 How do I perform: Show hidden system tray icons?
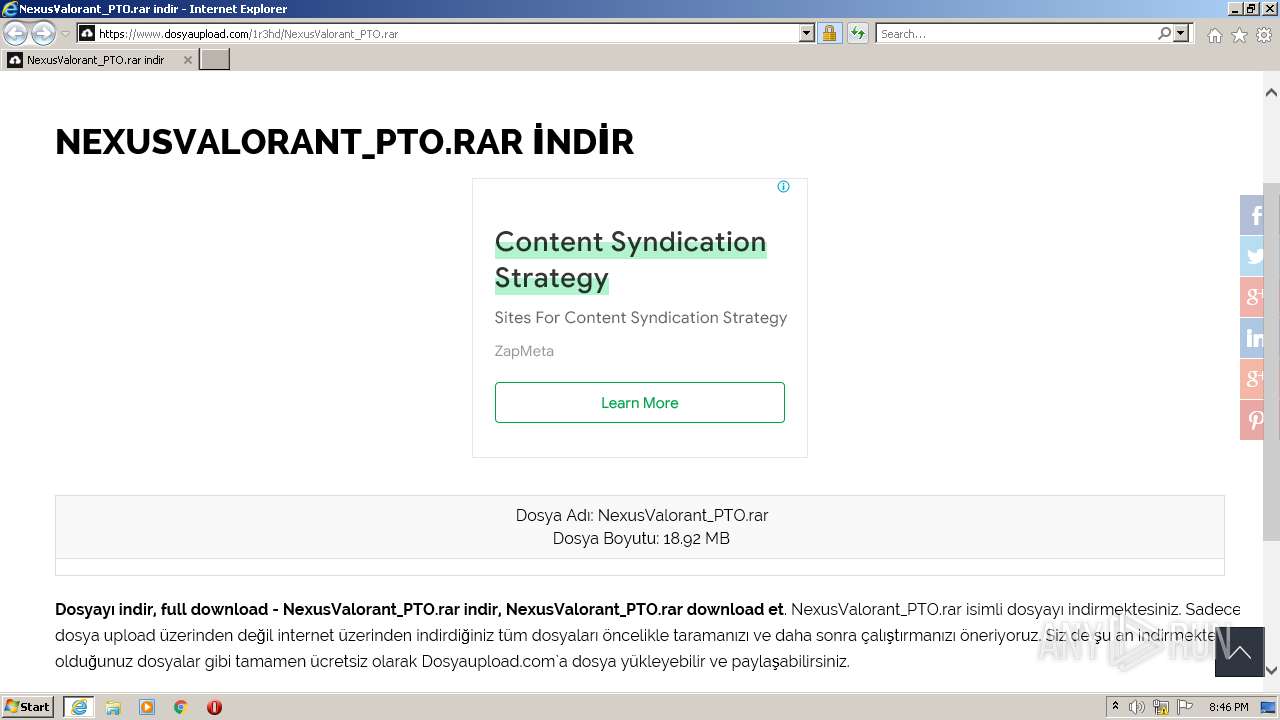tap(1116, 707)
